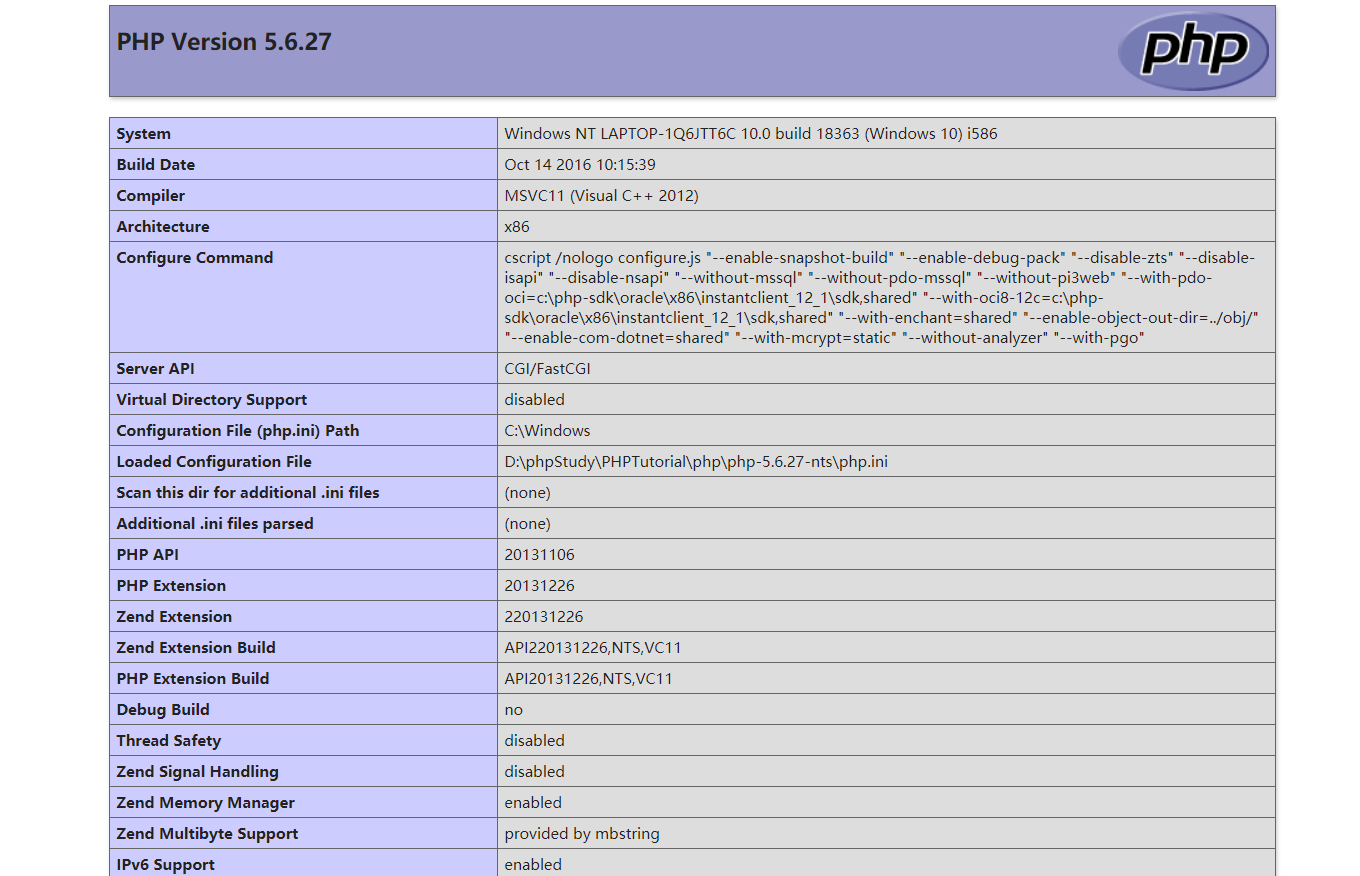Click the PHP API value 20131106

539,555
